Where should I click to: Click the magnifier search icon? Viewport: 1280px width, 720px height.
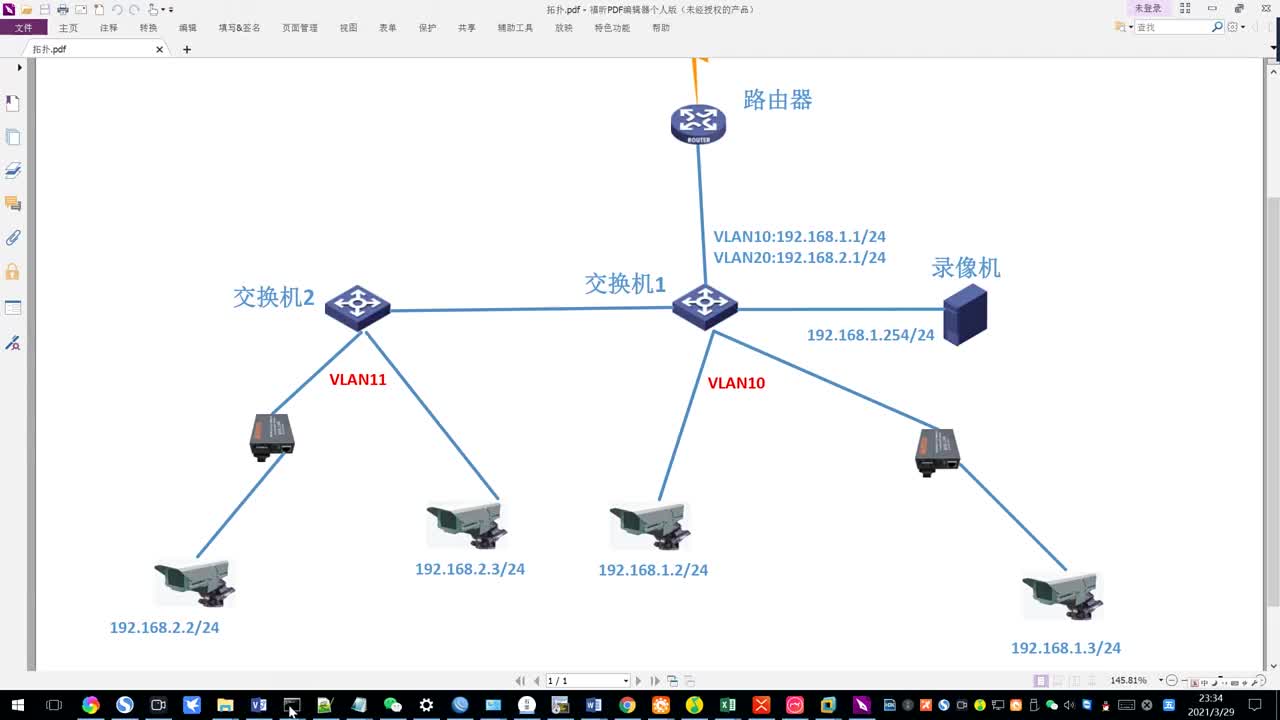(x=1217, y=27)
